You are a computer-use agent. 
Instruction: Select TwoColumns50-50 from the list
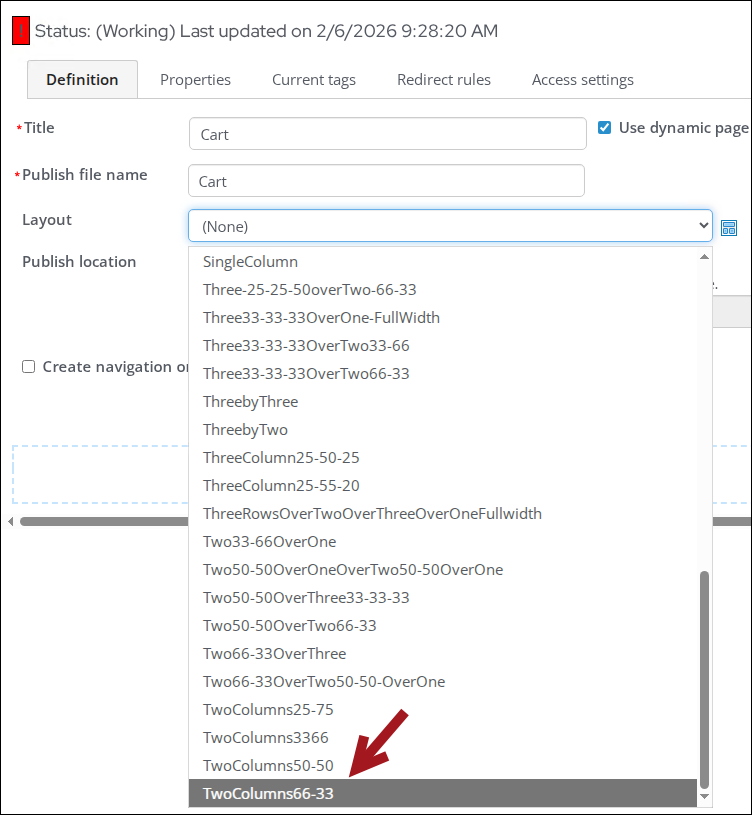(268, 766)
